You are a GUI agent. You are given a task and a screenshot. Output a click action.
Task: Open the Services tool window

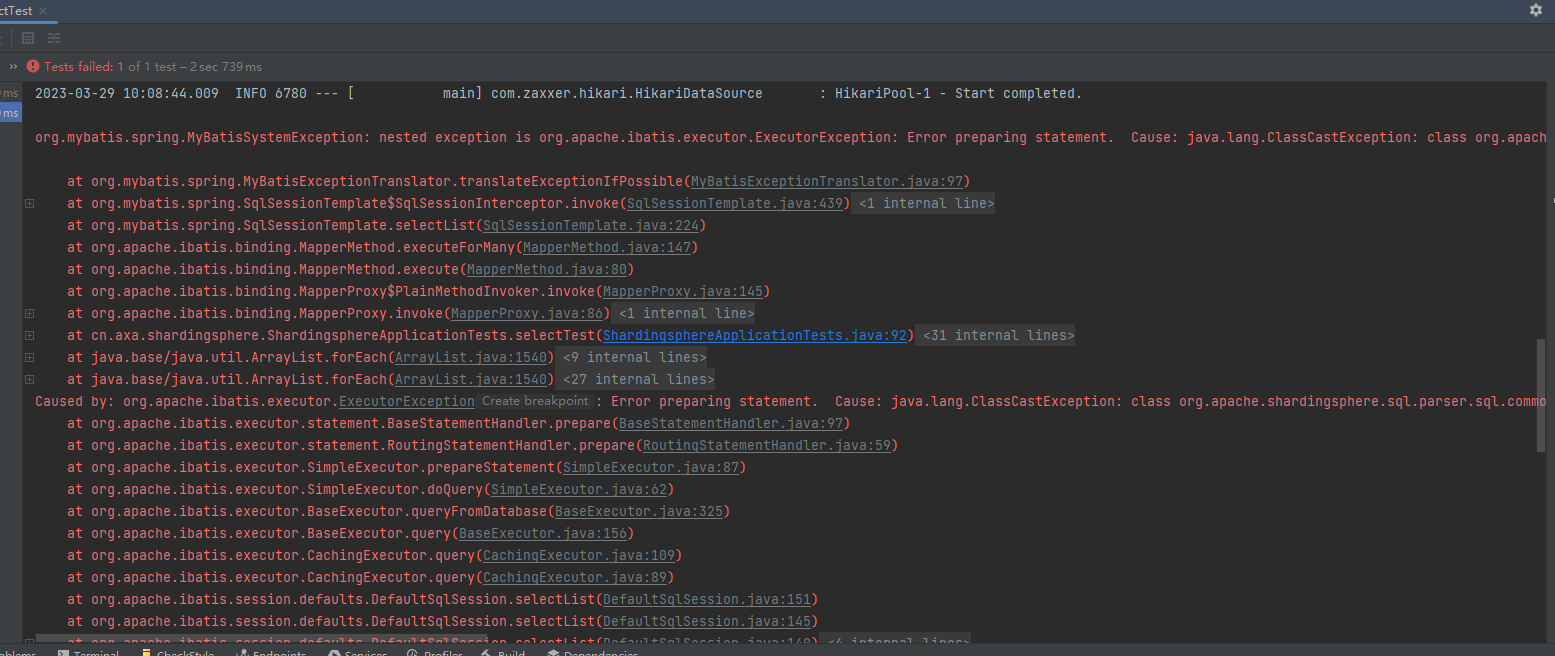coord(357,651)
